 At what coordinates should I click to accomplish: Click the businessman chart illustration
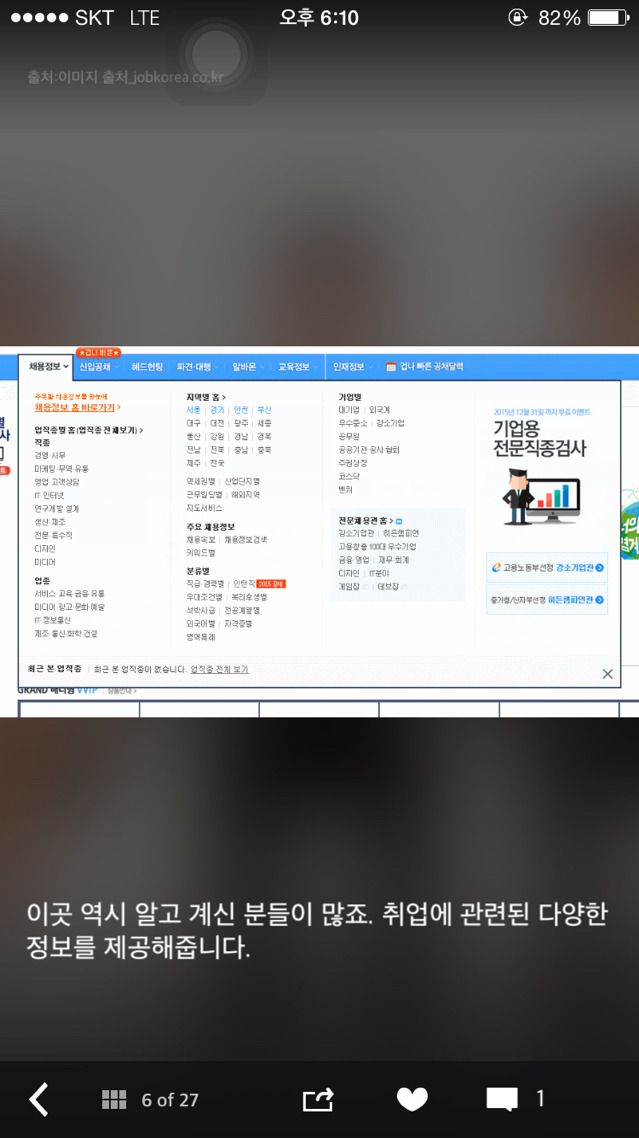click(x=540, y=496)
